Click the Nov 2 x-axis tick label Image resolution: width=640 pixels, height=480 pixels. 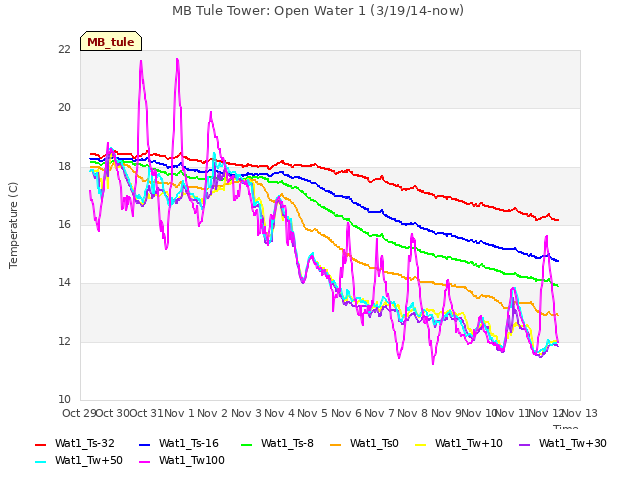(x=213, y=413)
